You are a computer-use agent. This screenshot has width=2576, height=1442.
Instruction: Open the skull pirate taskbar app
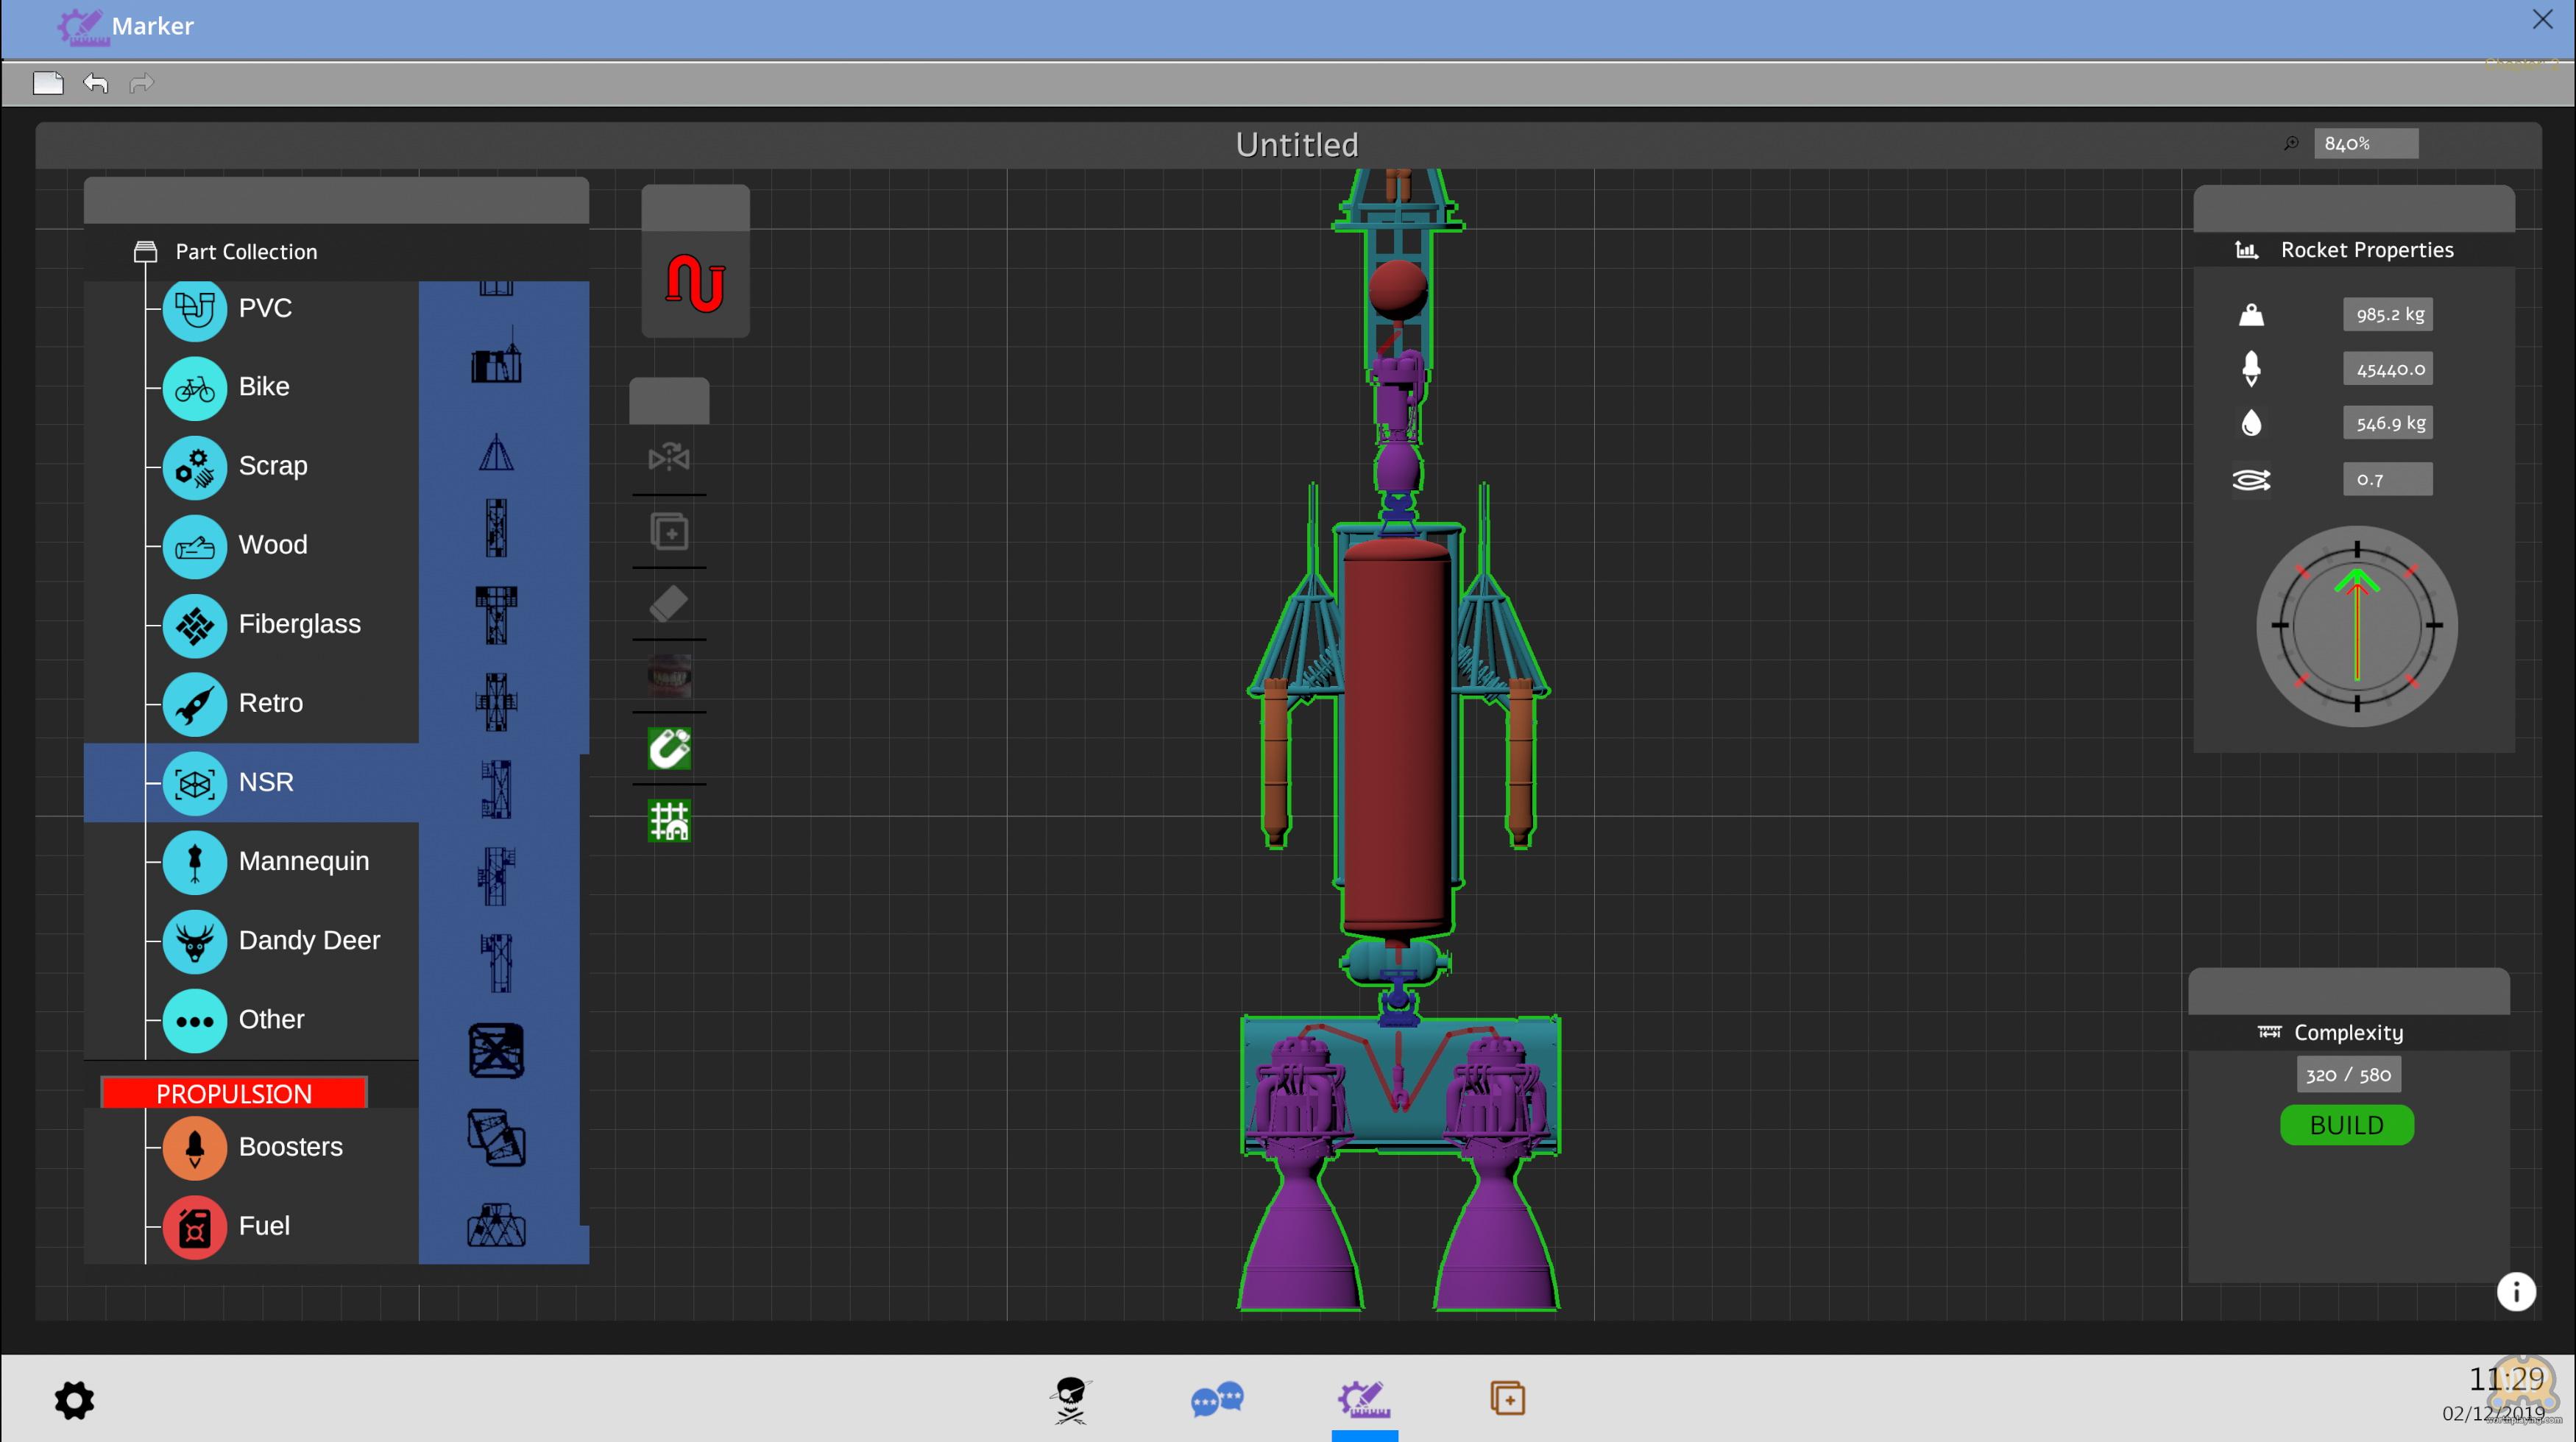tap(1070, 1399)
